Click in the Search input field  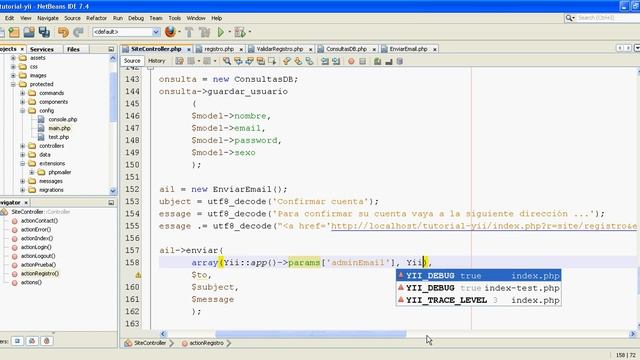(x=607, y=18)
